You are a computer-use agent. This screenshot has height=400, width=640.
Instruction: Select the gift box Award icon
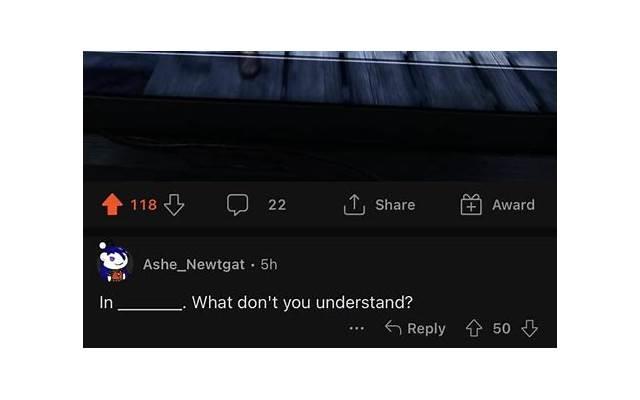click(471, 204)
